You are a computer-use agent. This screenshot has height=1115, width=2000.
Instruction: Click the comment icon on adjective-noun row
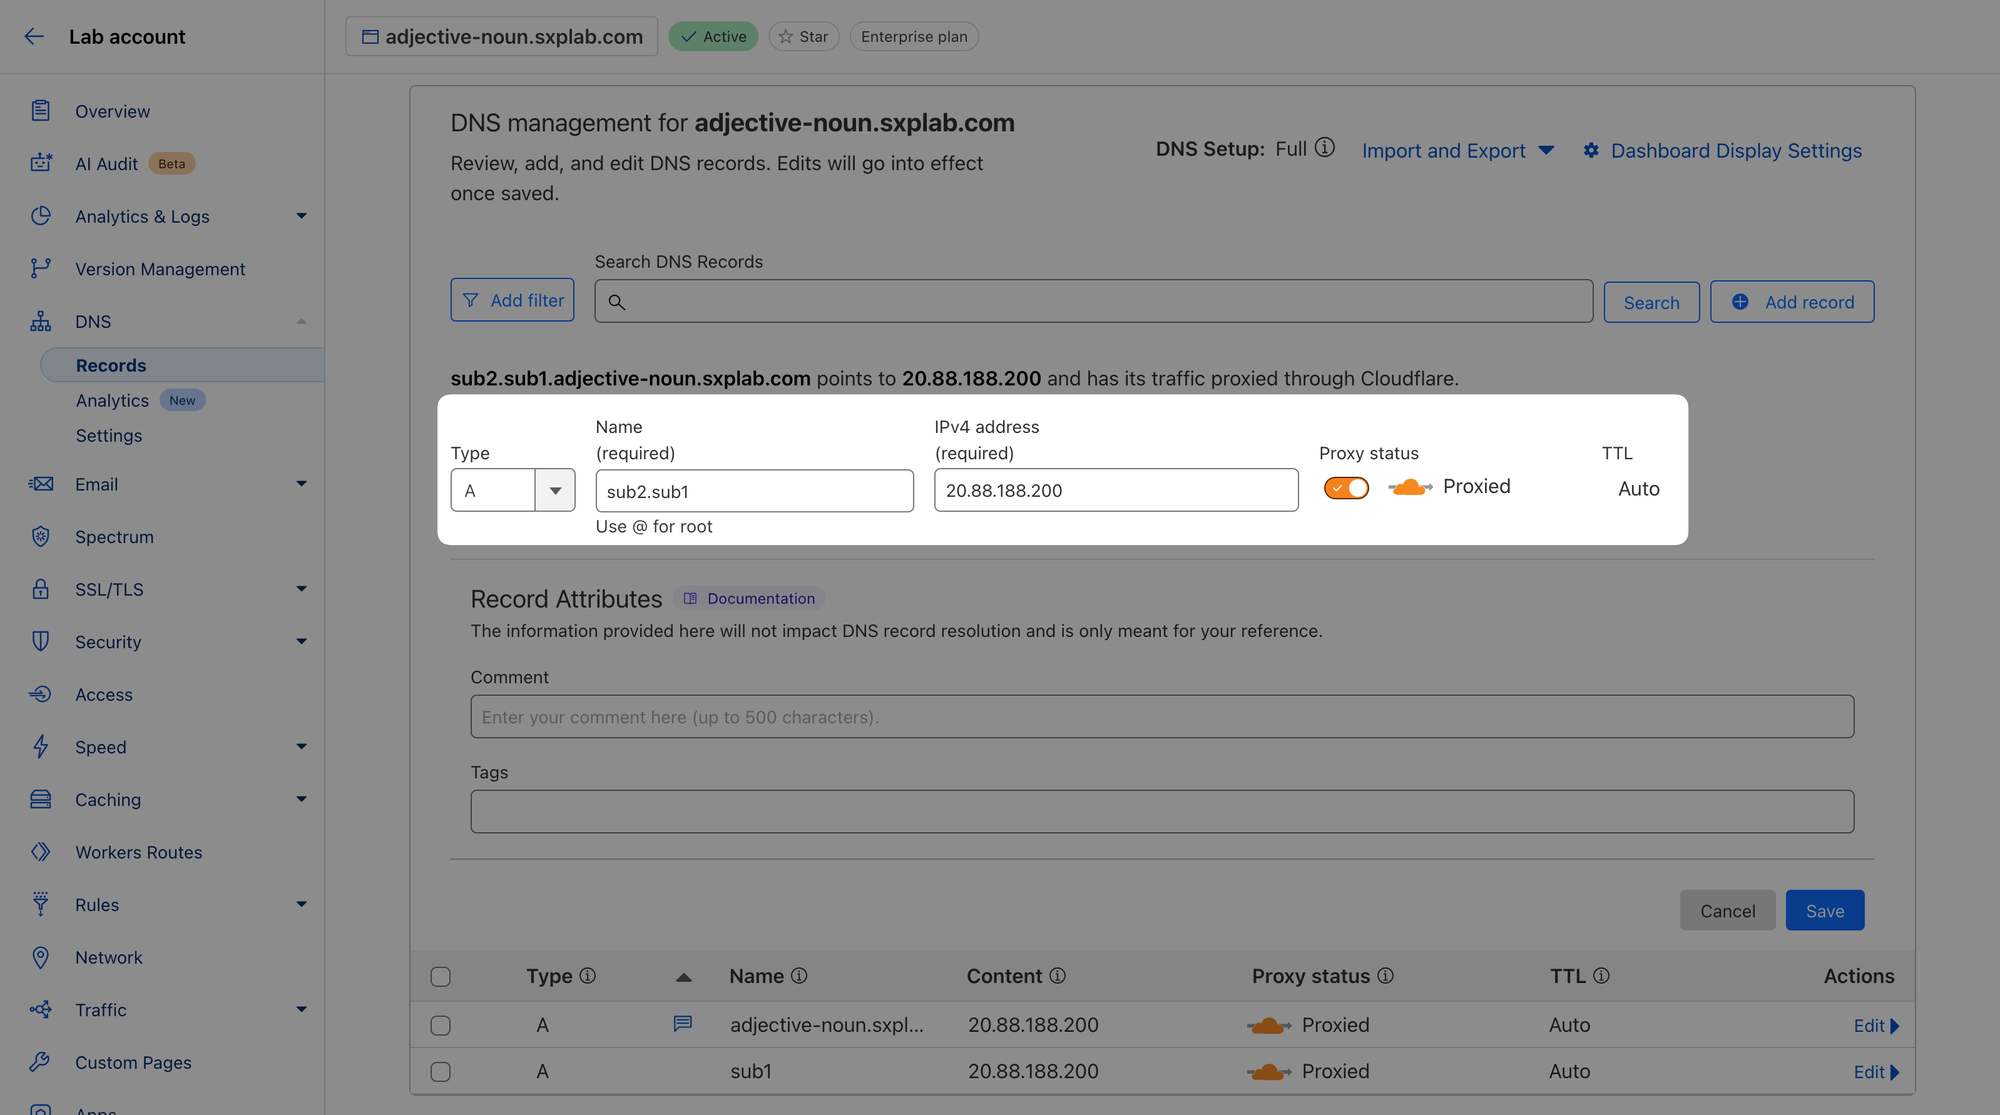coord(683,1024)
